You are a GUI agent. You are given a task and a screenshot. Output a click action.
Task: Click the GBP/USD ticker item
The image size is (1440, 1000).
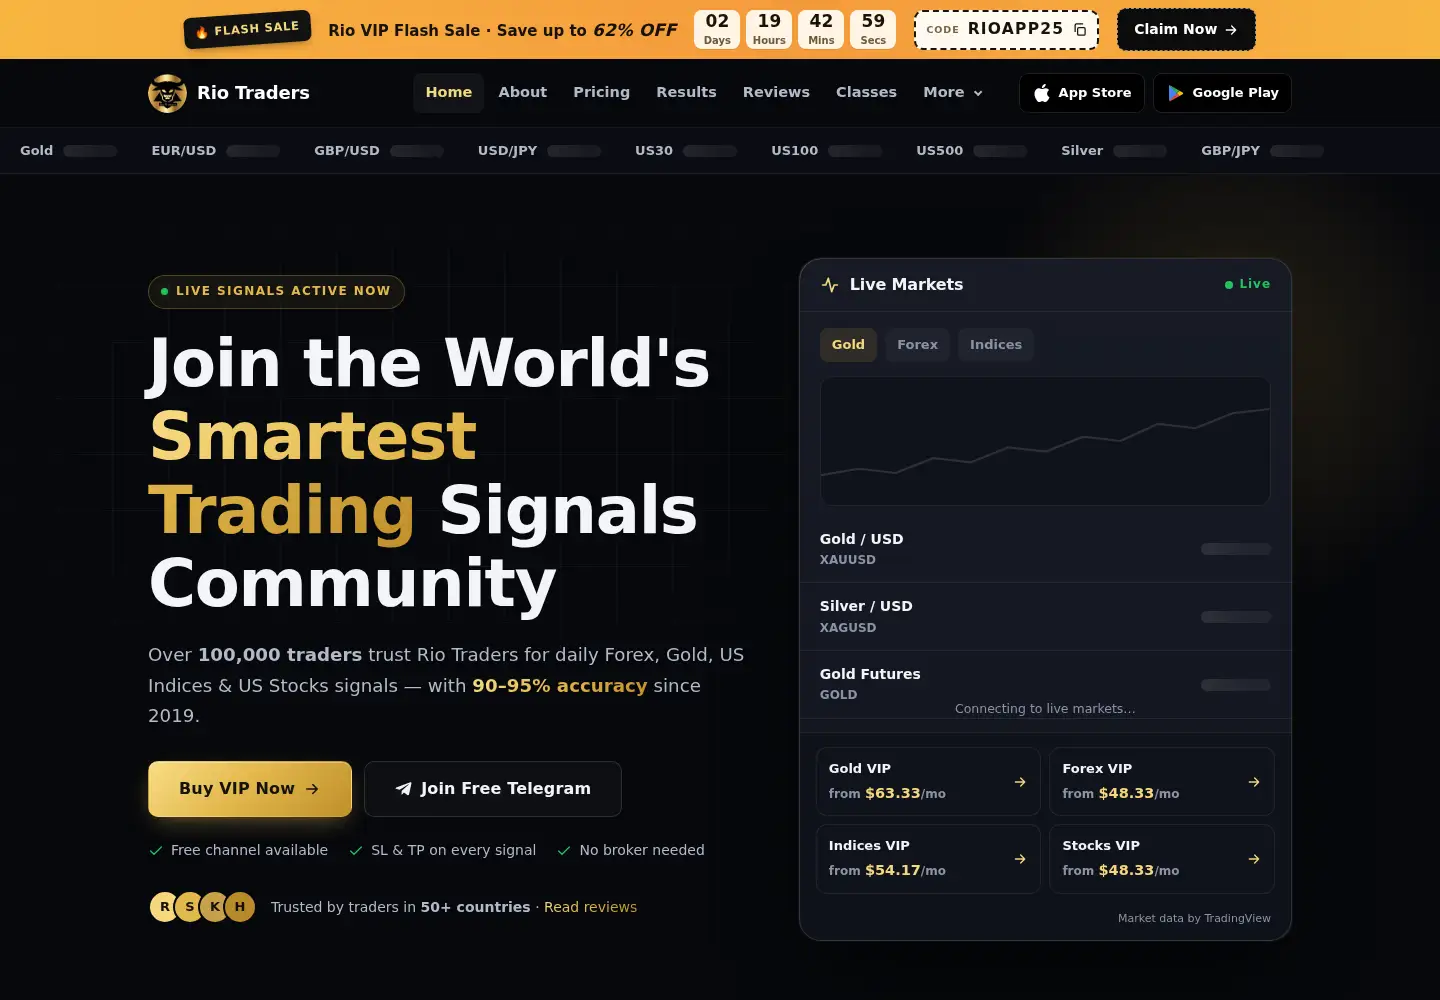[379, 151]
